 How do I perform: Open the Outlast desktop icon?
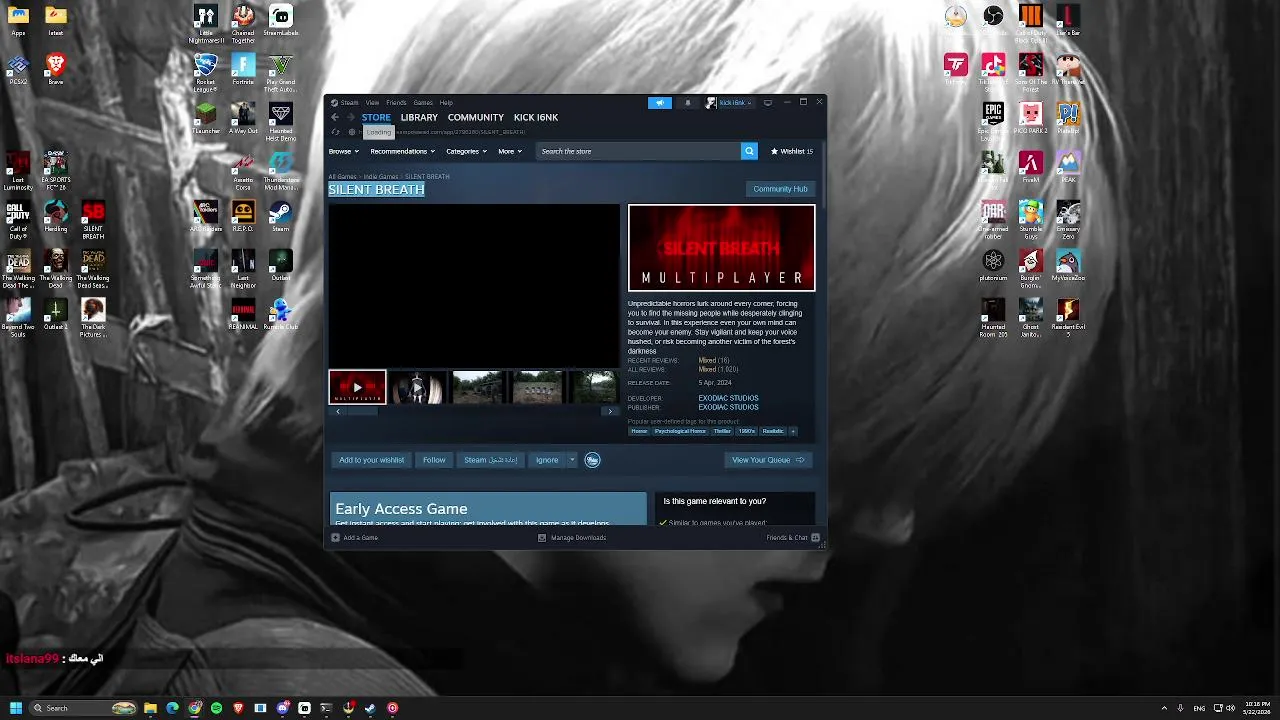[x=281, y=266]
